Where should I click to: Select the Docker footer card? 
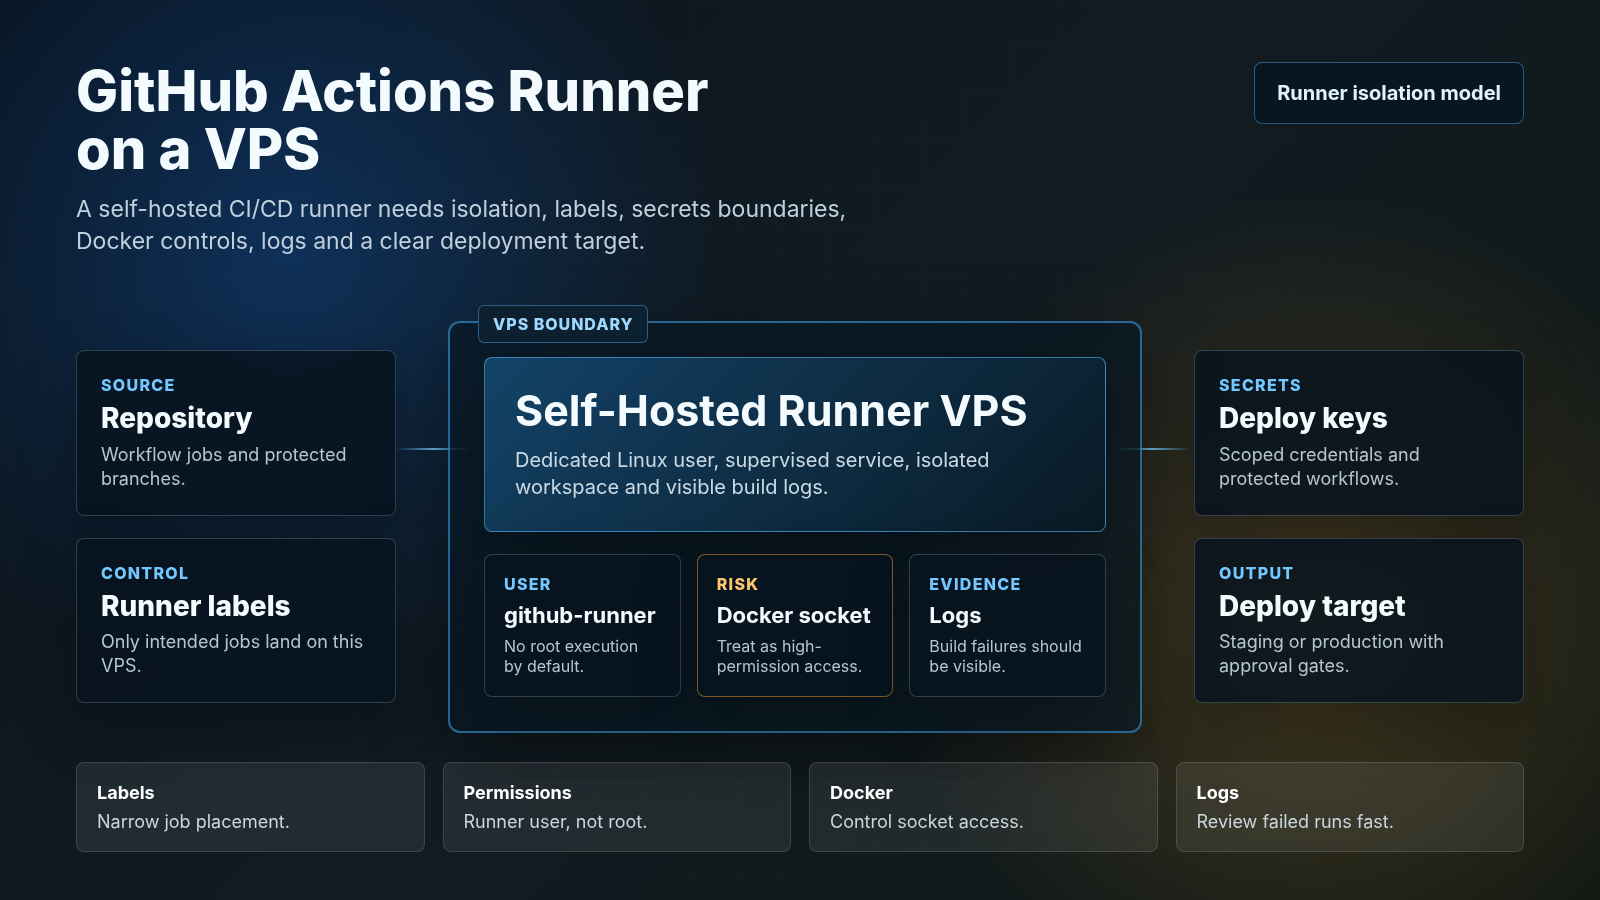pyautogui.click(x=983, y=807)
